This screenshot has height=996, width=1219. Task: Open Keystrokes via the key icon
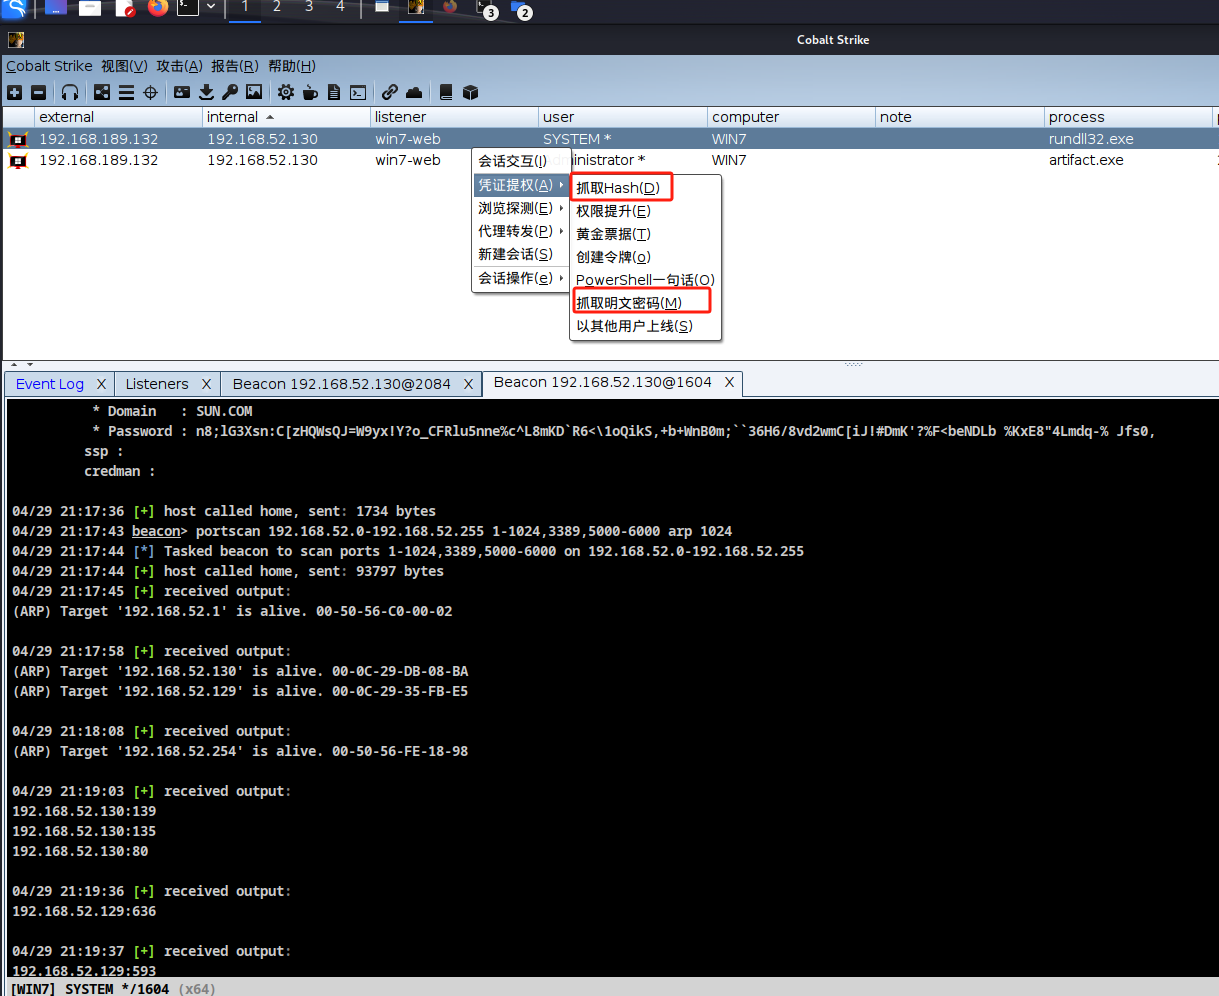(x=230, y=92)
